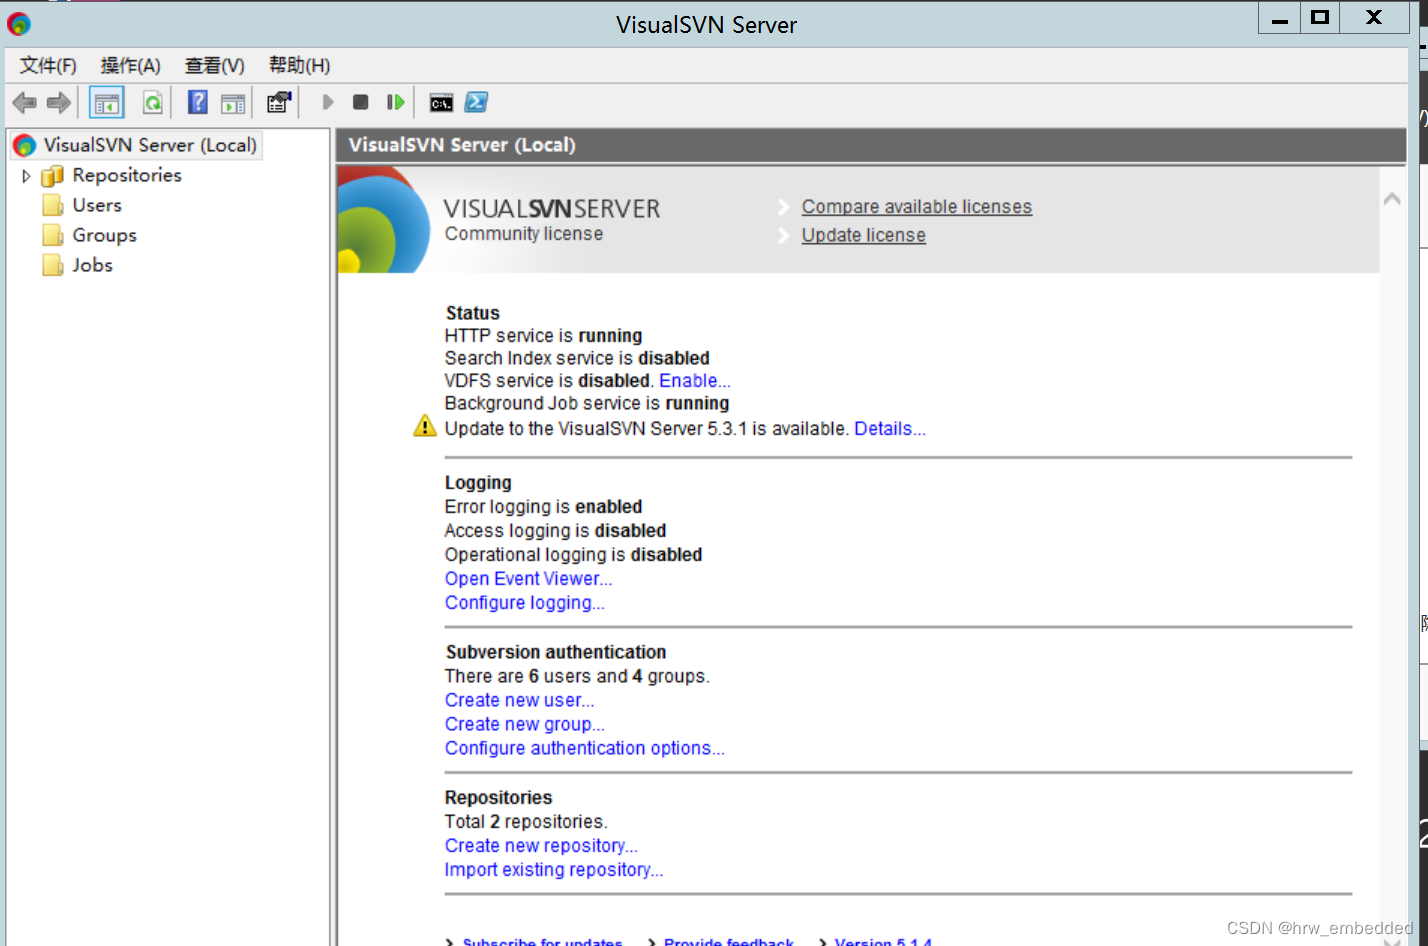Click the Provide feedback link

tap(729, 941)
